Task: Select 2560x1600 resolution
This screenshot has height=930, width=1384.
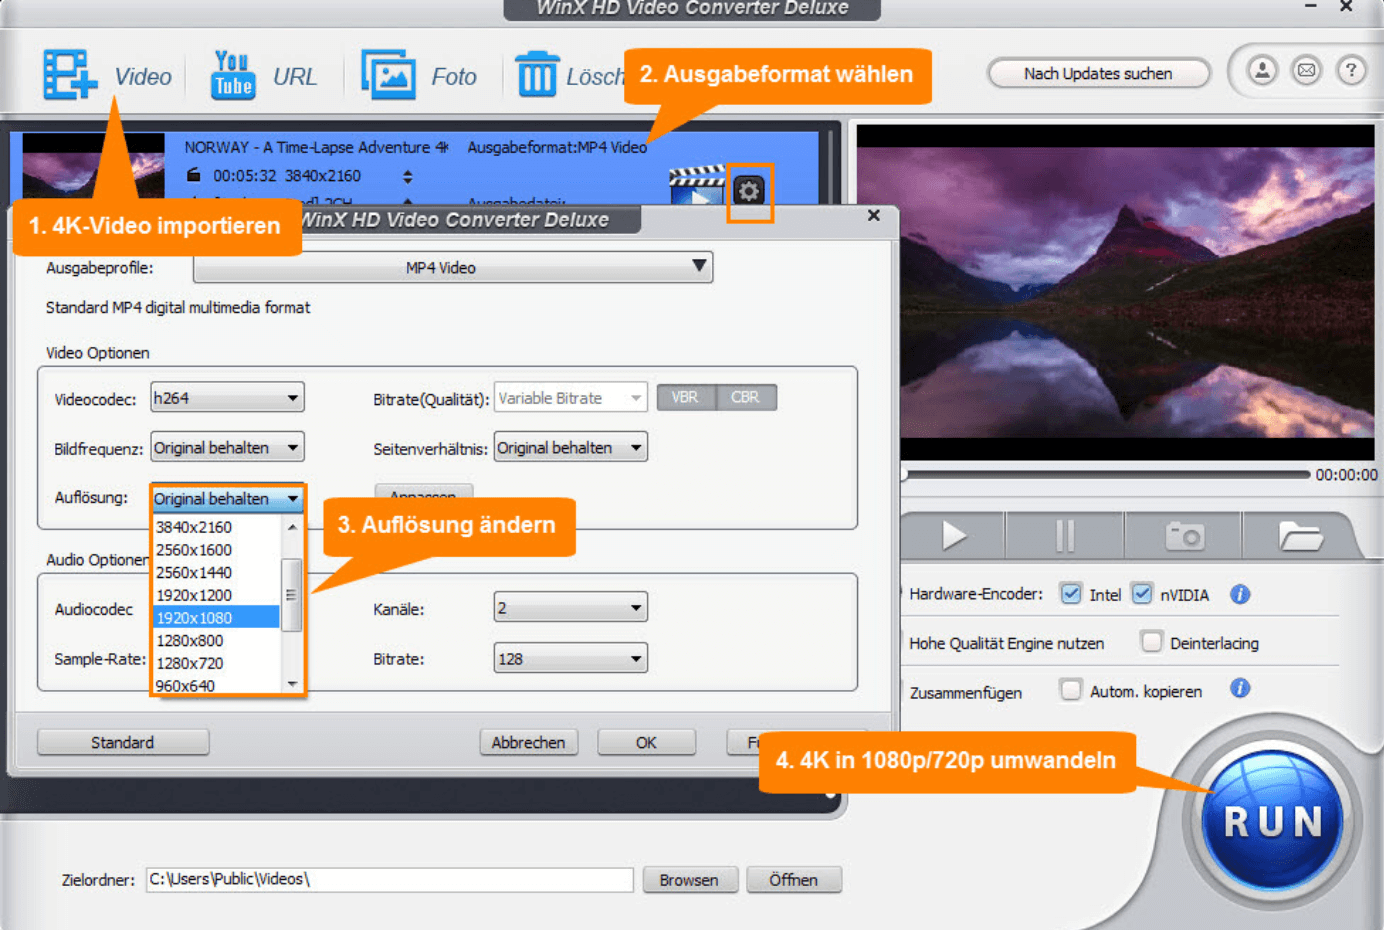Action: pyautogui.click(x=216, y=550)
